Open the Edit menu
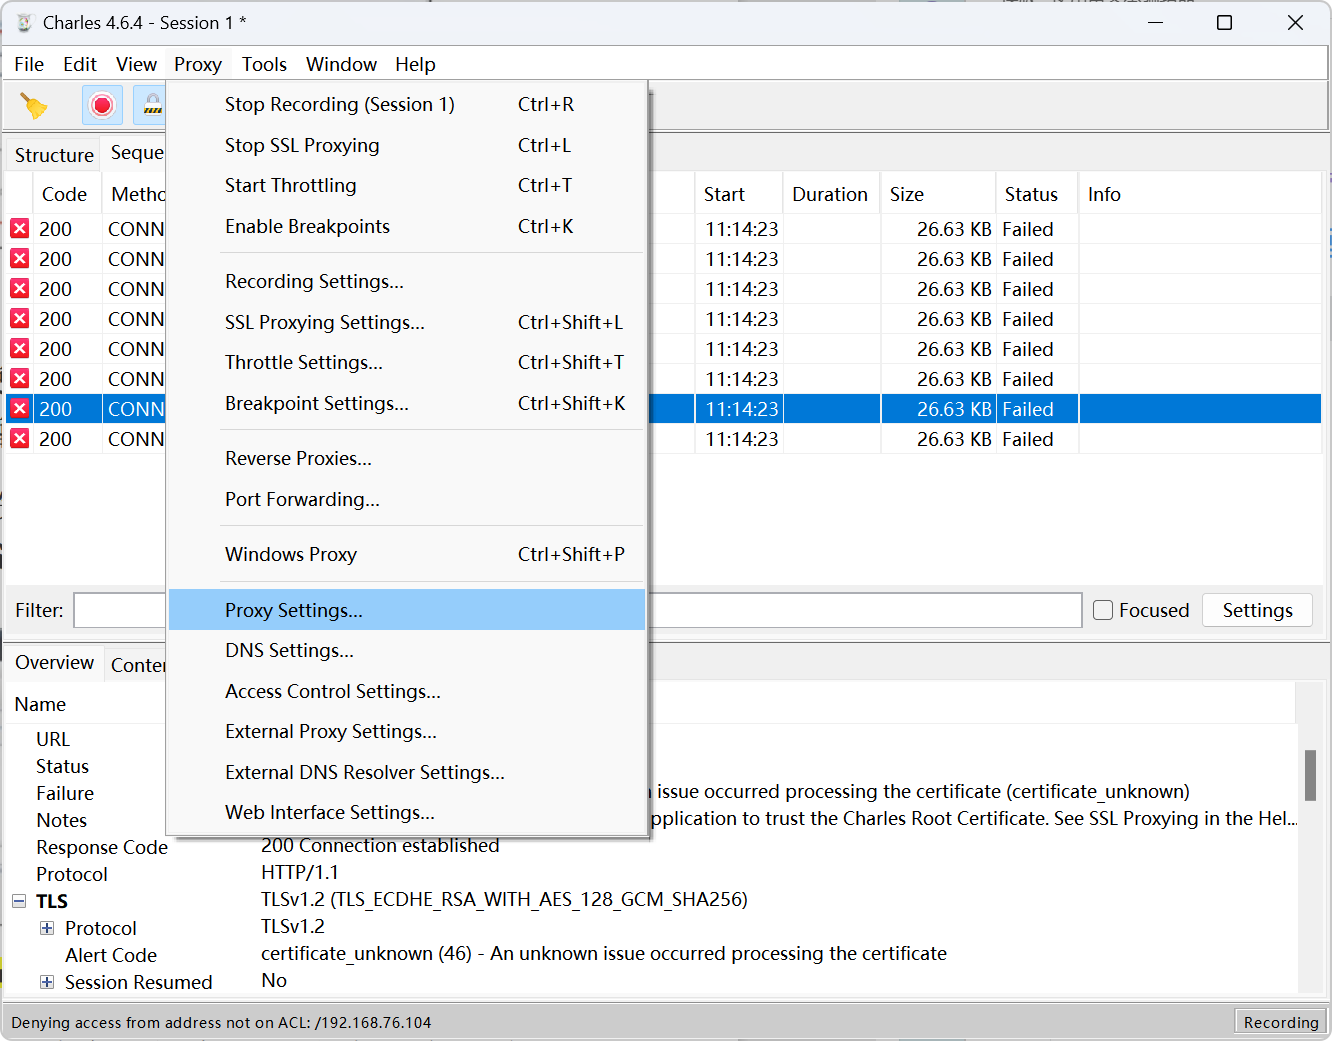 click(x=80, y=64)
